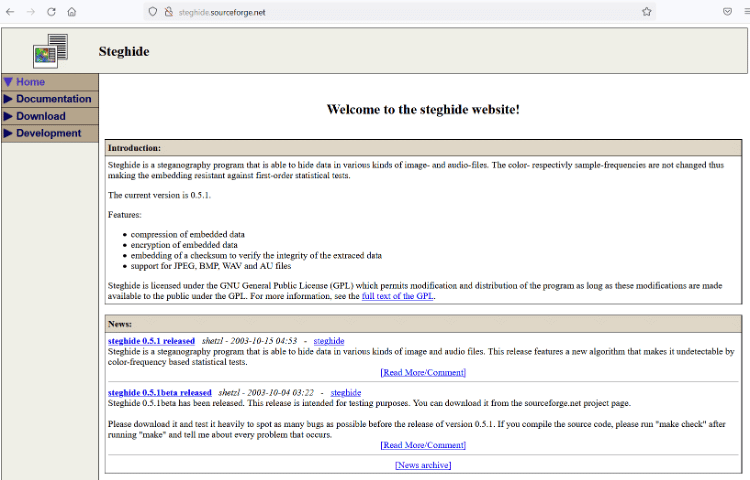Image resolution: width=750 pixels, height=480 pixels.
Task: Click Read More/Comment under the 0.5.1beta news
Action: [423, 445]
